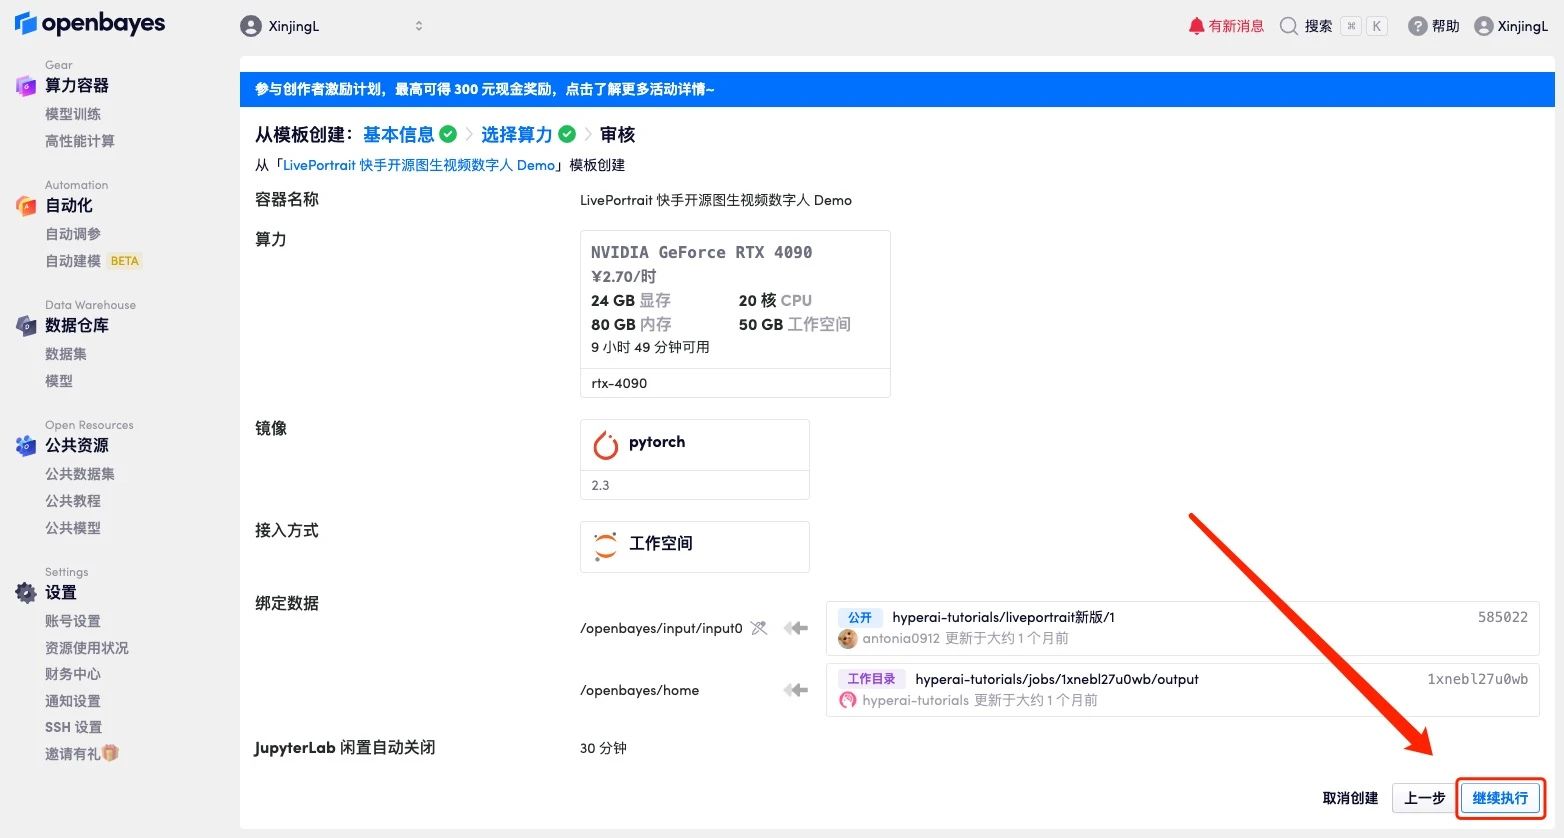This screenshot has height=838, width=1564.
Task: Click the 数据仓库 Data Warehouse icon
Action: 26,326
